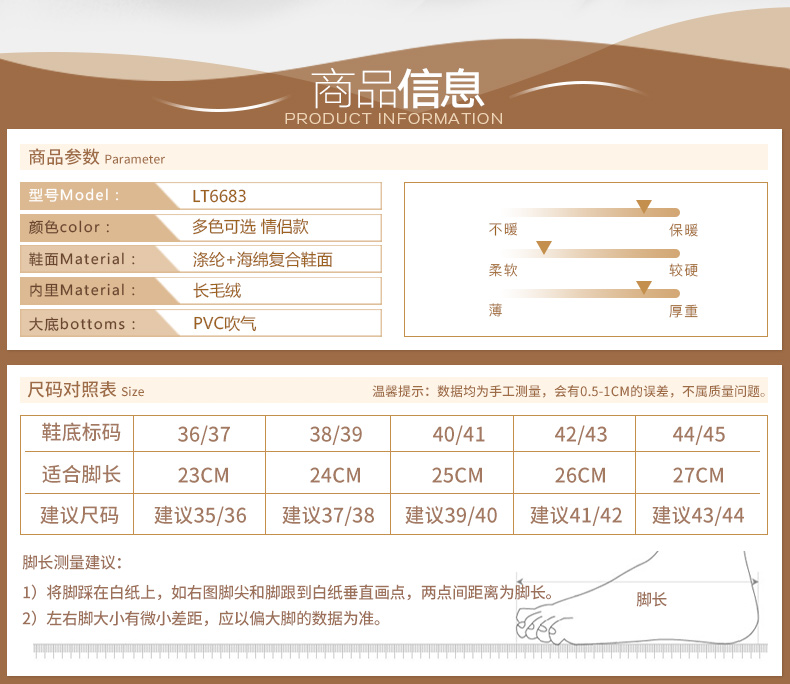790x684 pixels.
Task: Click the thickness slider triangle marker
Action: click(x=643, y=287)
